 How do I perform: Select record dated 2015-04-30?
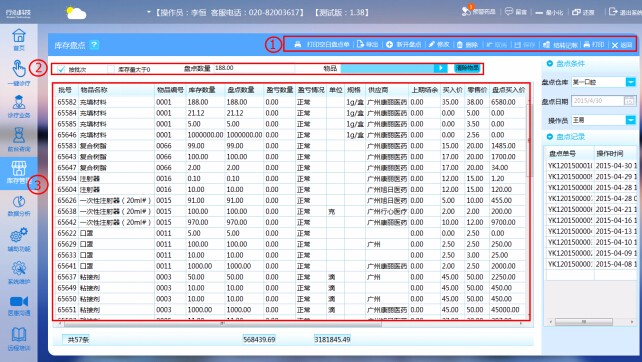point(591,165)
